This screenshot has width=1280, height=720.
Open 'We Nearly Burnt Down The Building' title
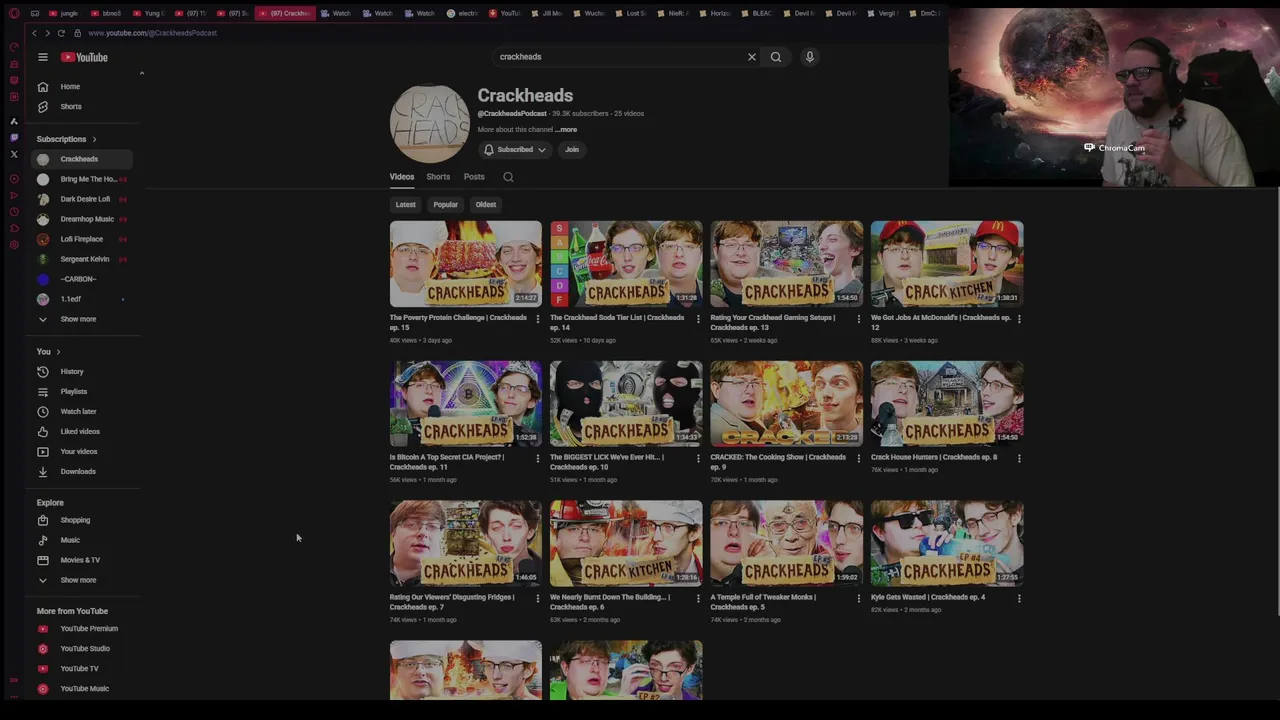(610, 602)
